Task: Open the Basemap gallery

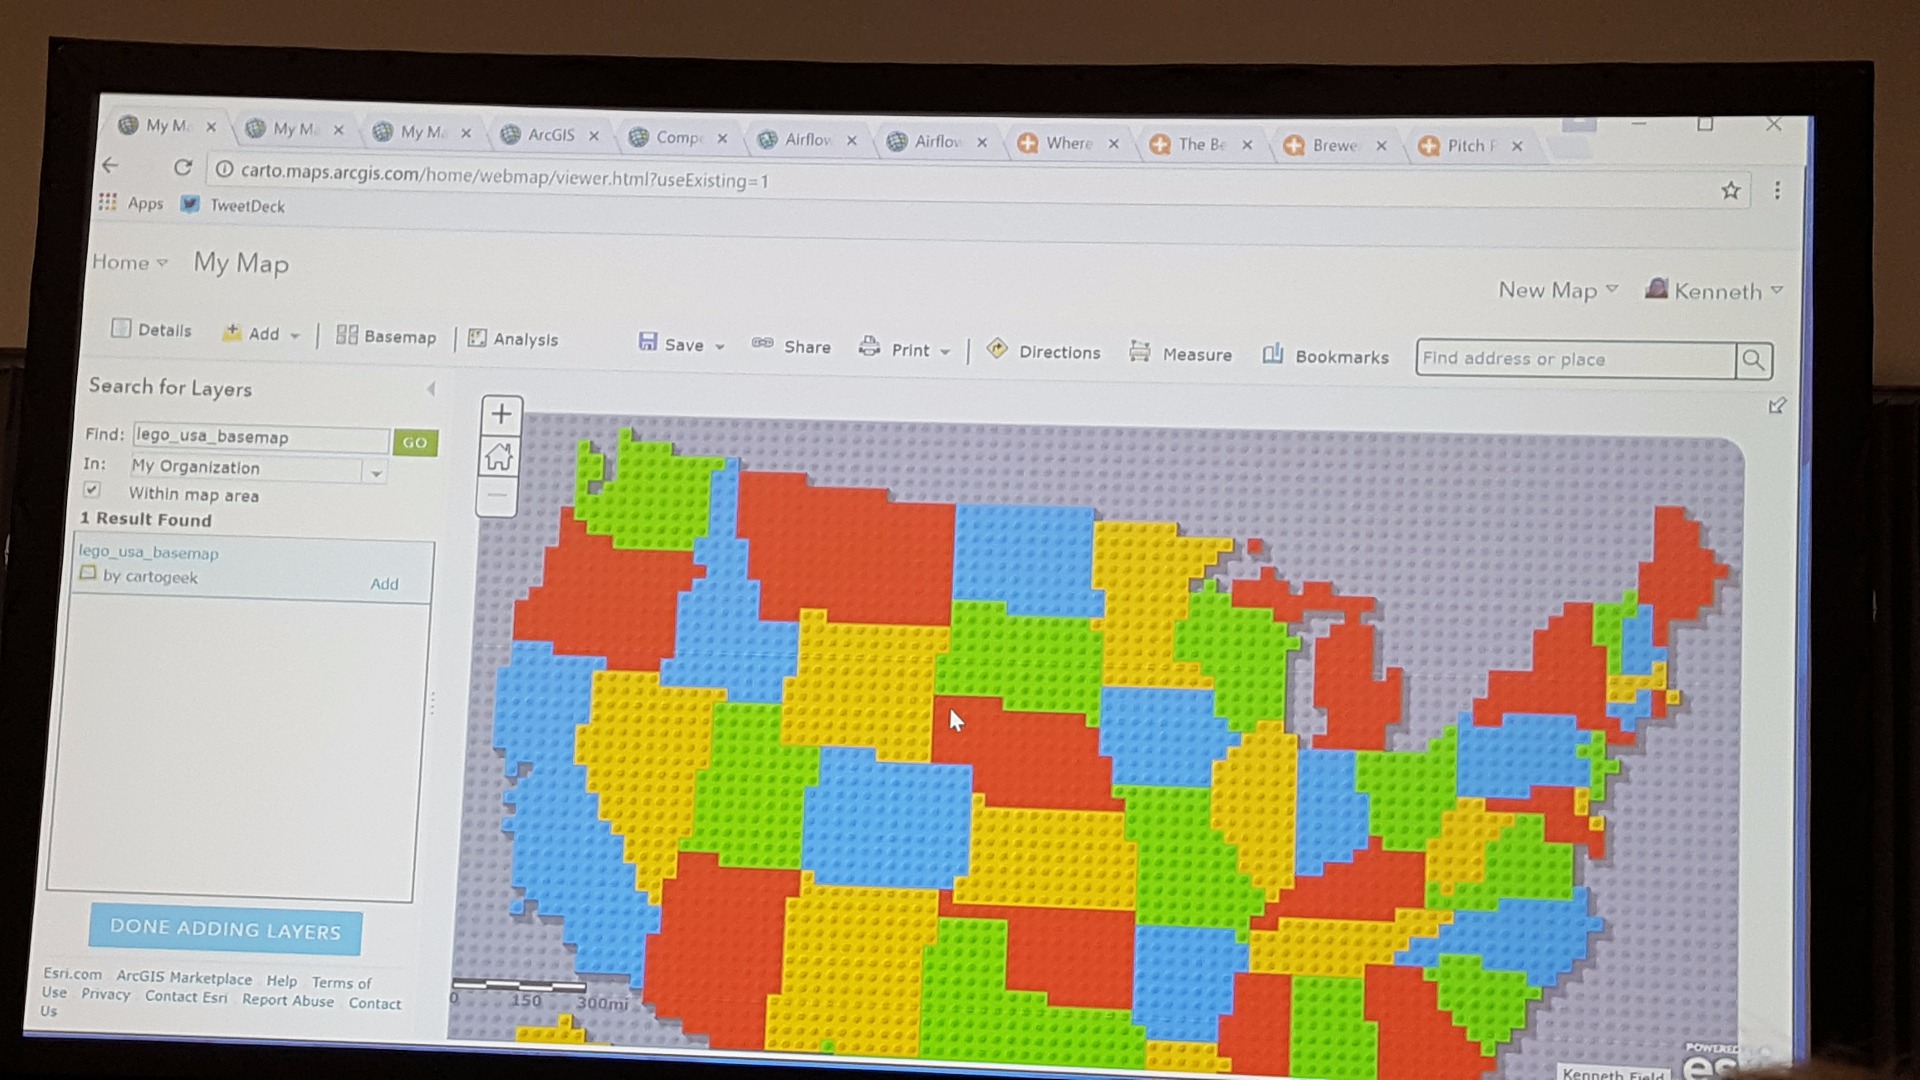Action: [386, 336]
